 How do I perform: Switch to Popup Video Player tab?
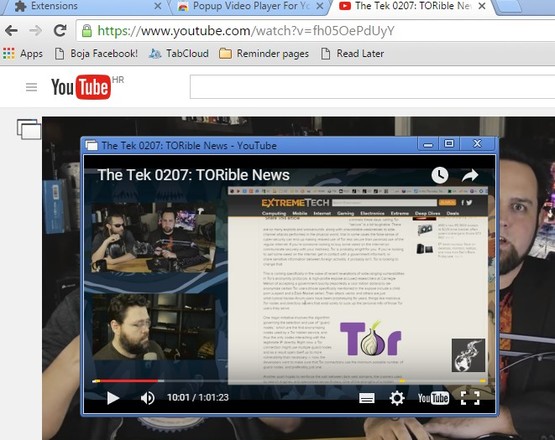click(248, 6)
